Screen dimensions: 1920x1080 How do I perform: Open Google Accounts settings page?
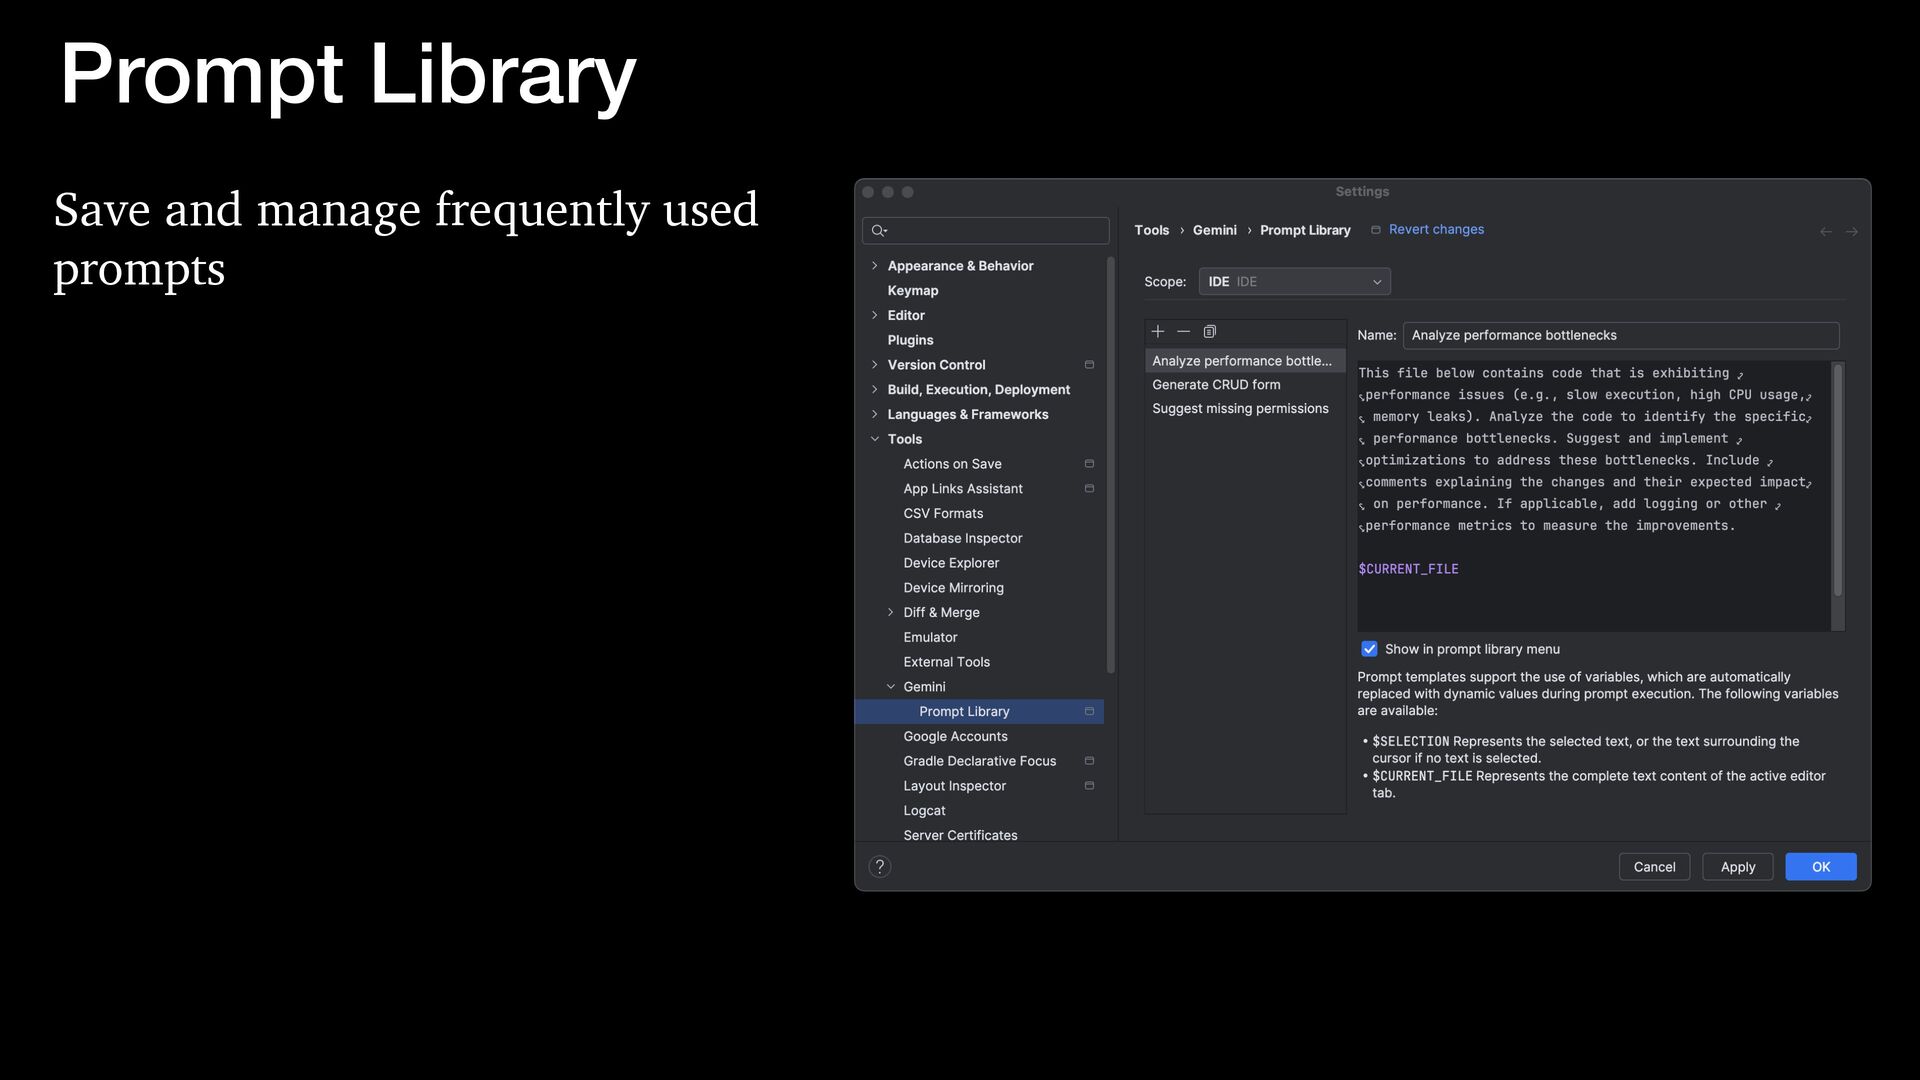pyautogui.click(x=955, y=737)
